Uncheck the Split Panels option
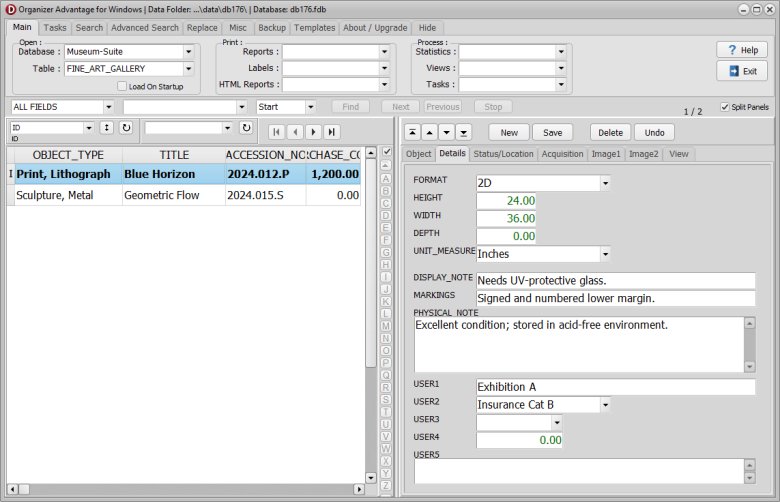Image resolution: width=780 pixels, height=502 pixels. tap(725, 107)
